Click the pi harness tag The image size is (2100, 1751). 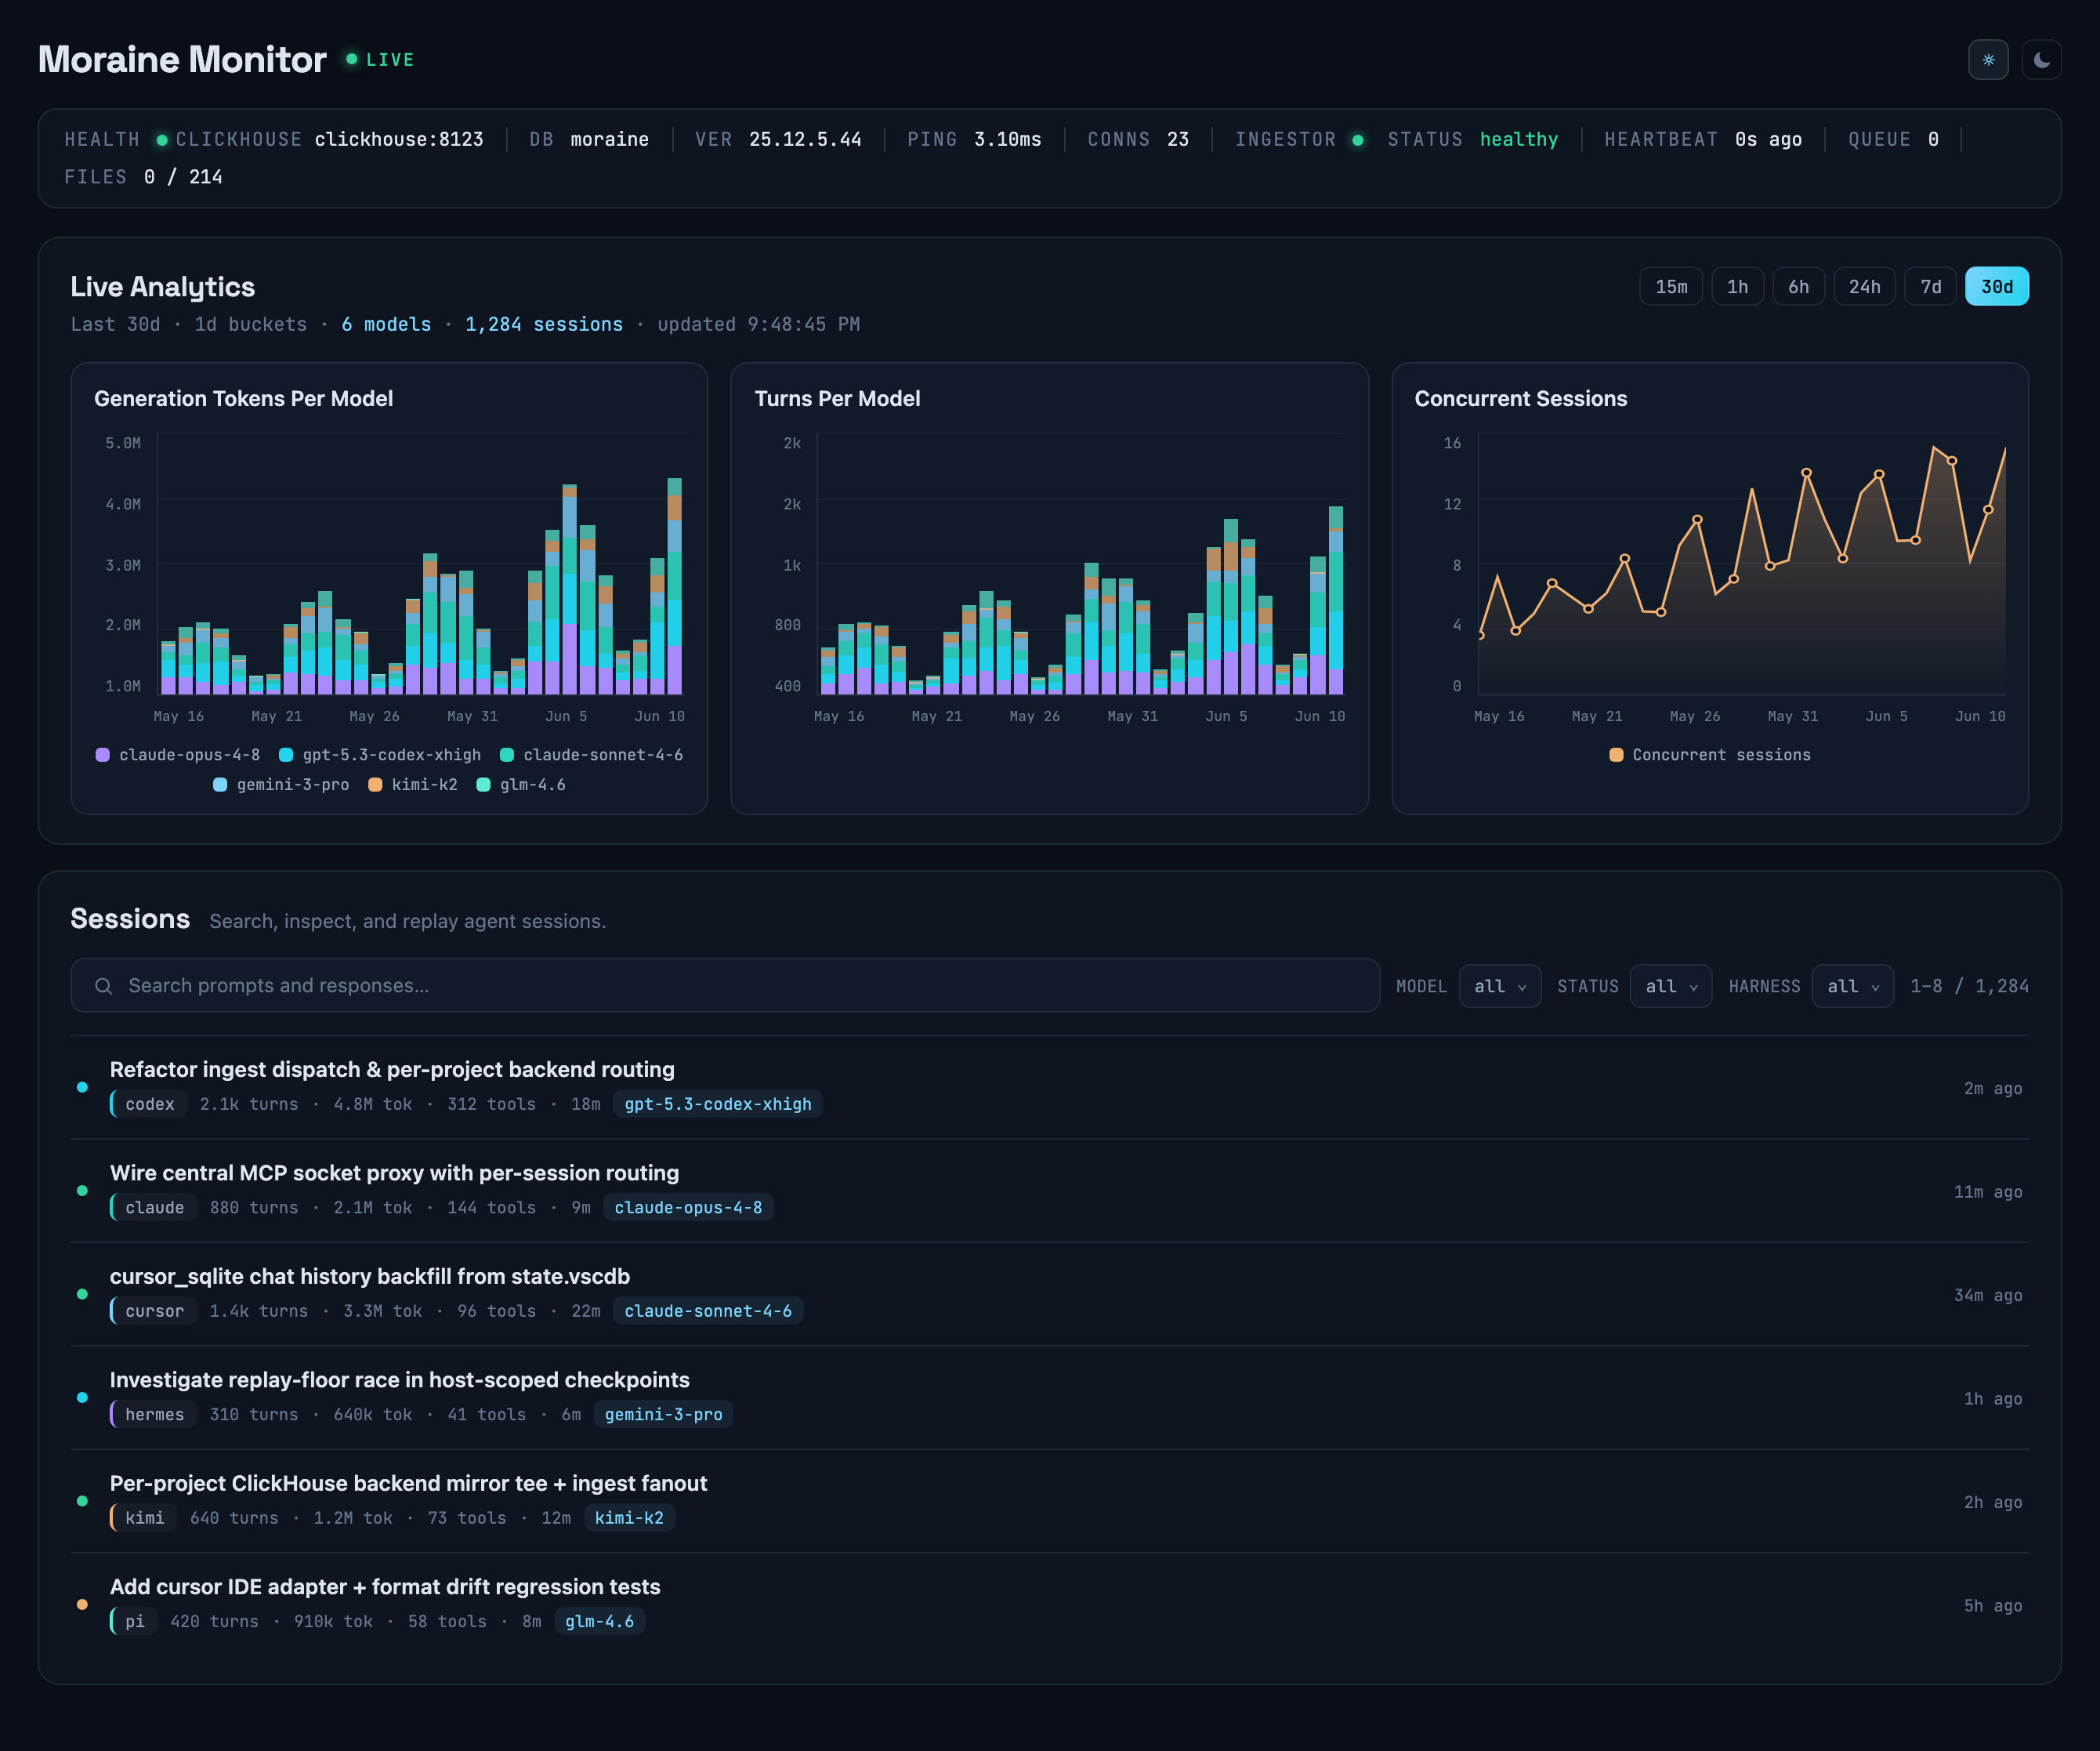tap(134, 1622)
